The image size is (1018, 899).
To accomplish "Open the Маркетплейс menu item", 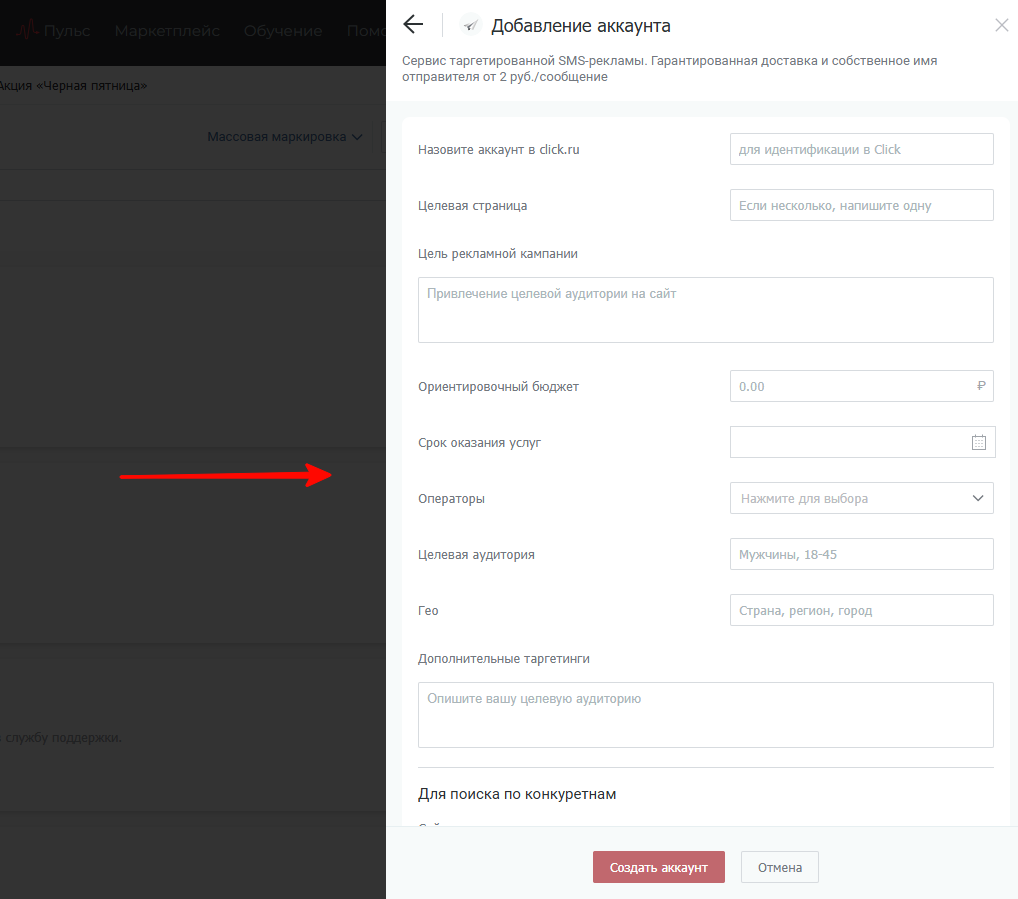I will 167,31.
